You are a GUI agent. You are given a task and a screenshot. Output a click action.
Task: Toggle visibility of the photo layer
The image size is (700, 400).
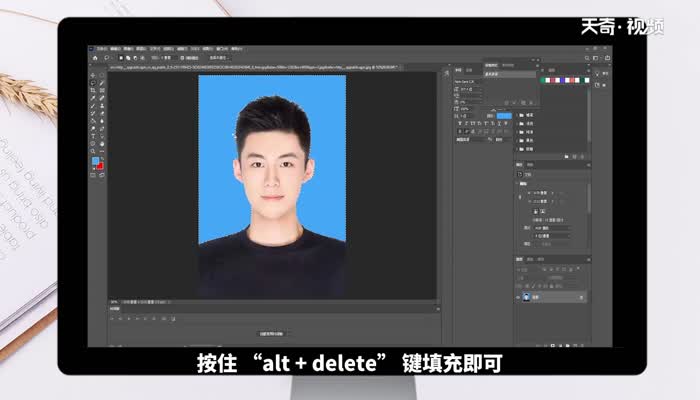[x=518, y=297]
